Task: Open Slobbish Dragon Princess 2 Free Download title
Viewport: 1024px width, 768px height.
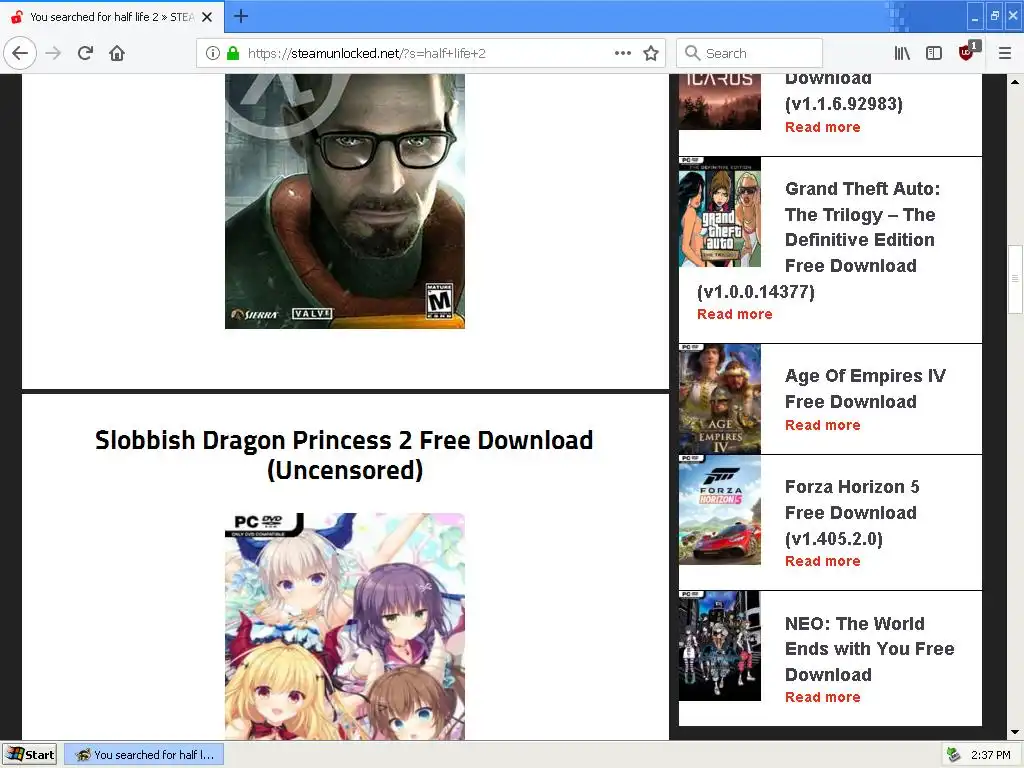Action: (x=344, y=455)
